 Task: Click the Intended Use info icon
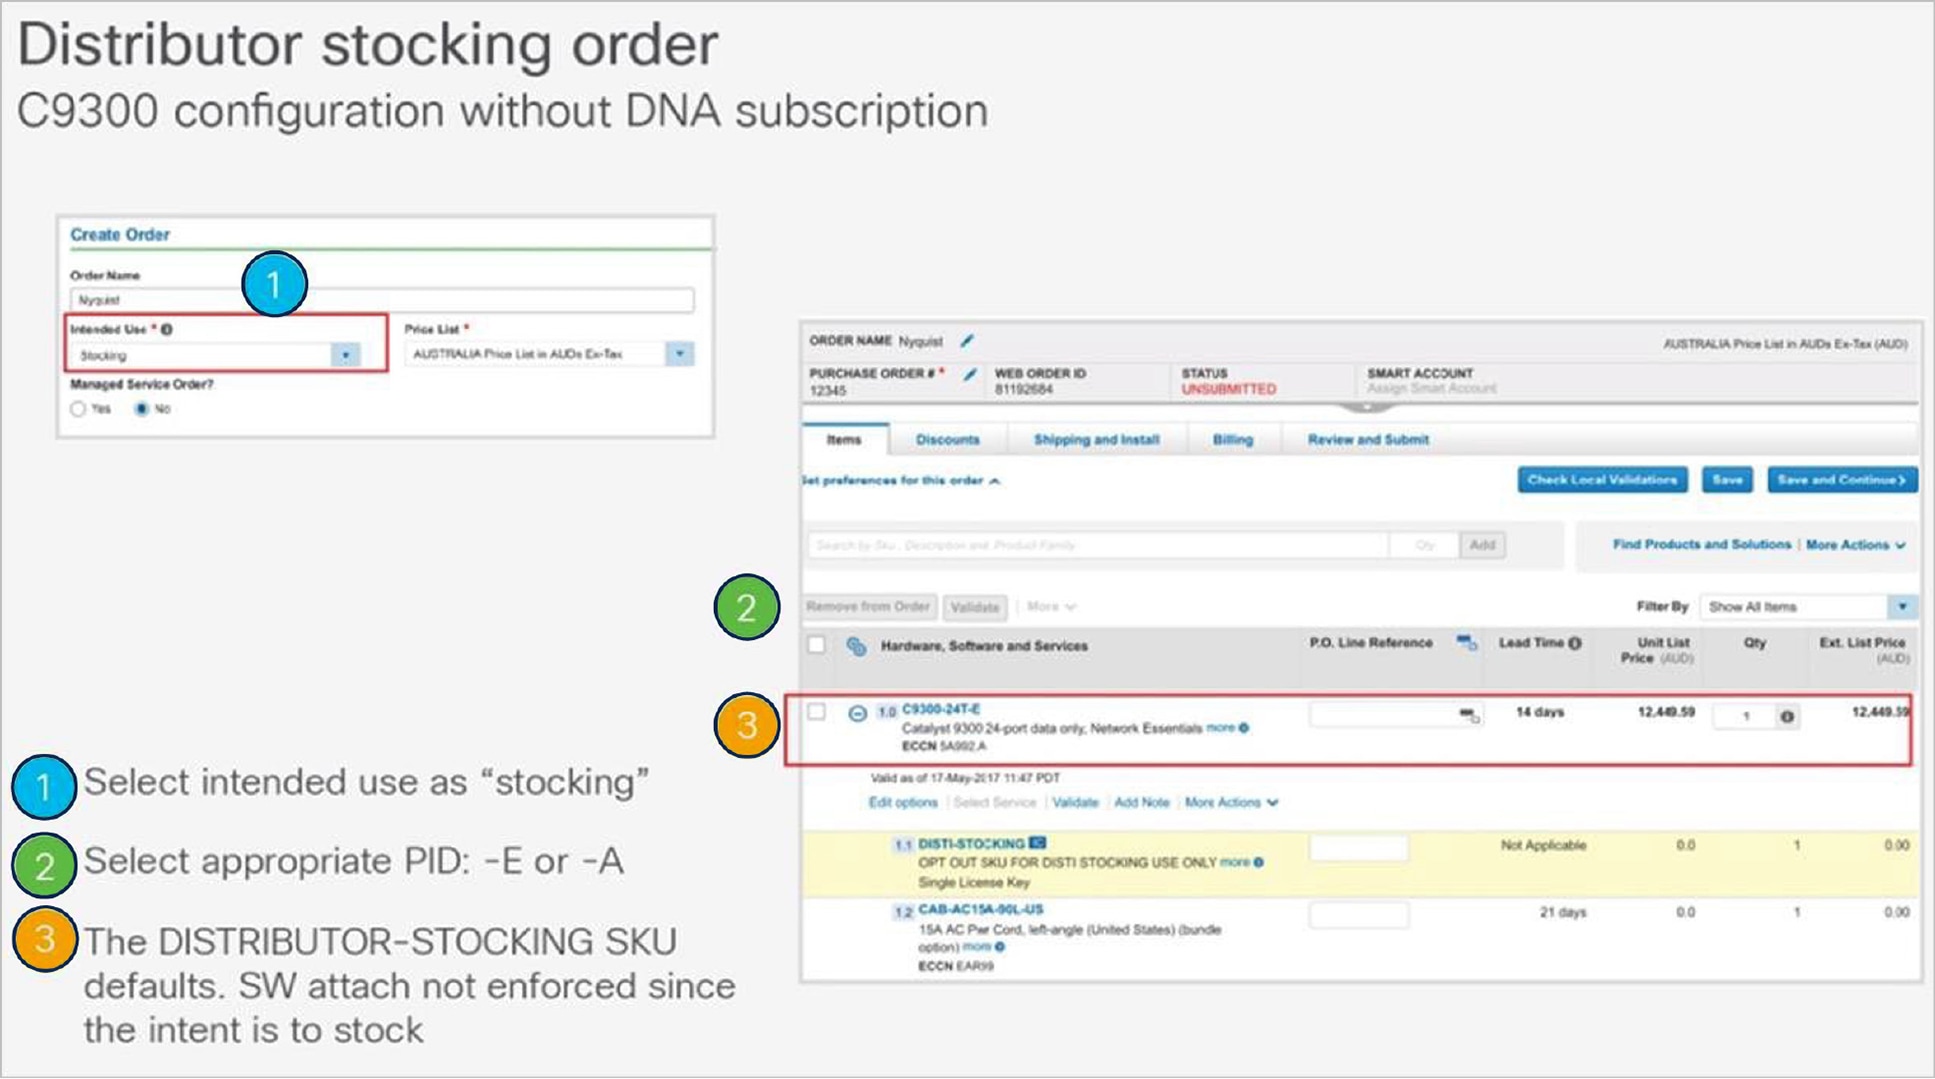(x=167, y=329)
